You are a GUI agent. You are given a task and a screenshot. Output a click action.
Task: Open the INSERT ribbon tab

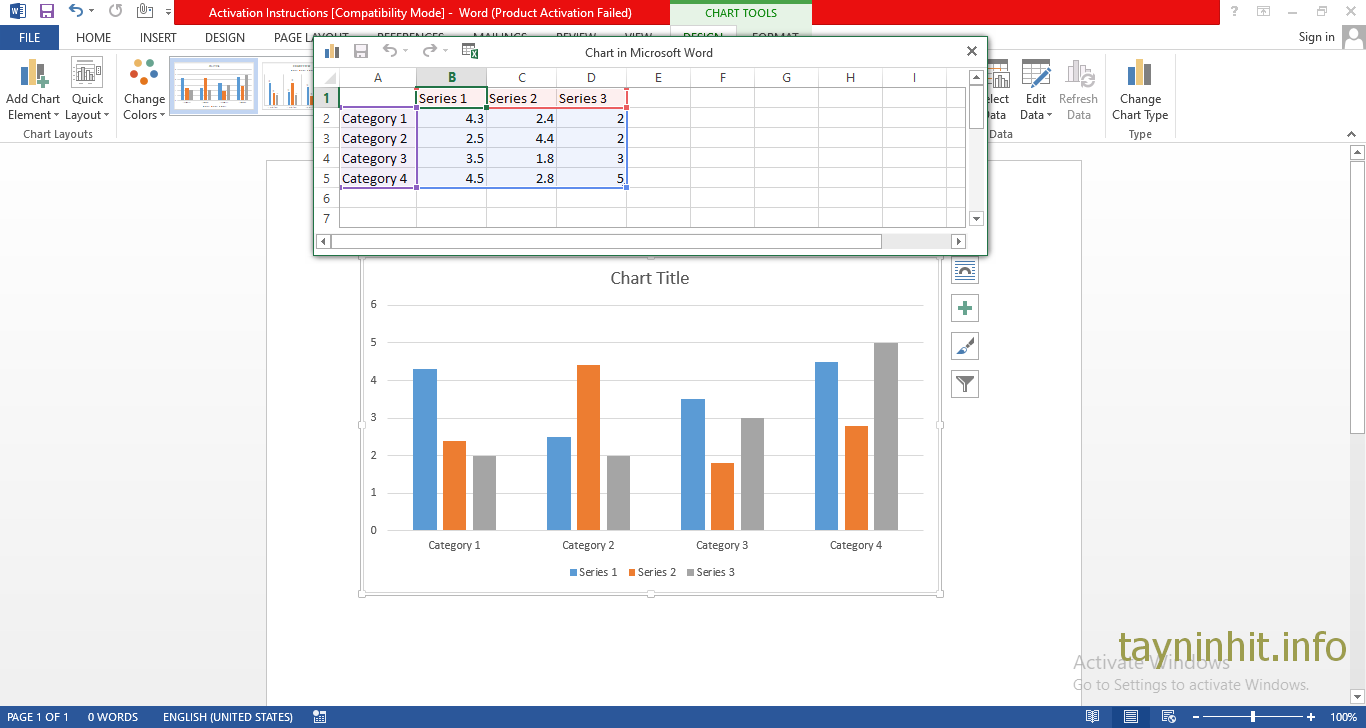pyautogui.click(x=158, y=38)
